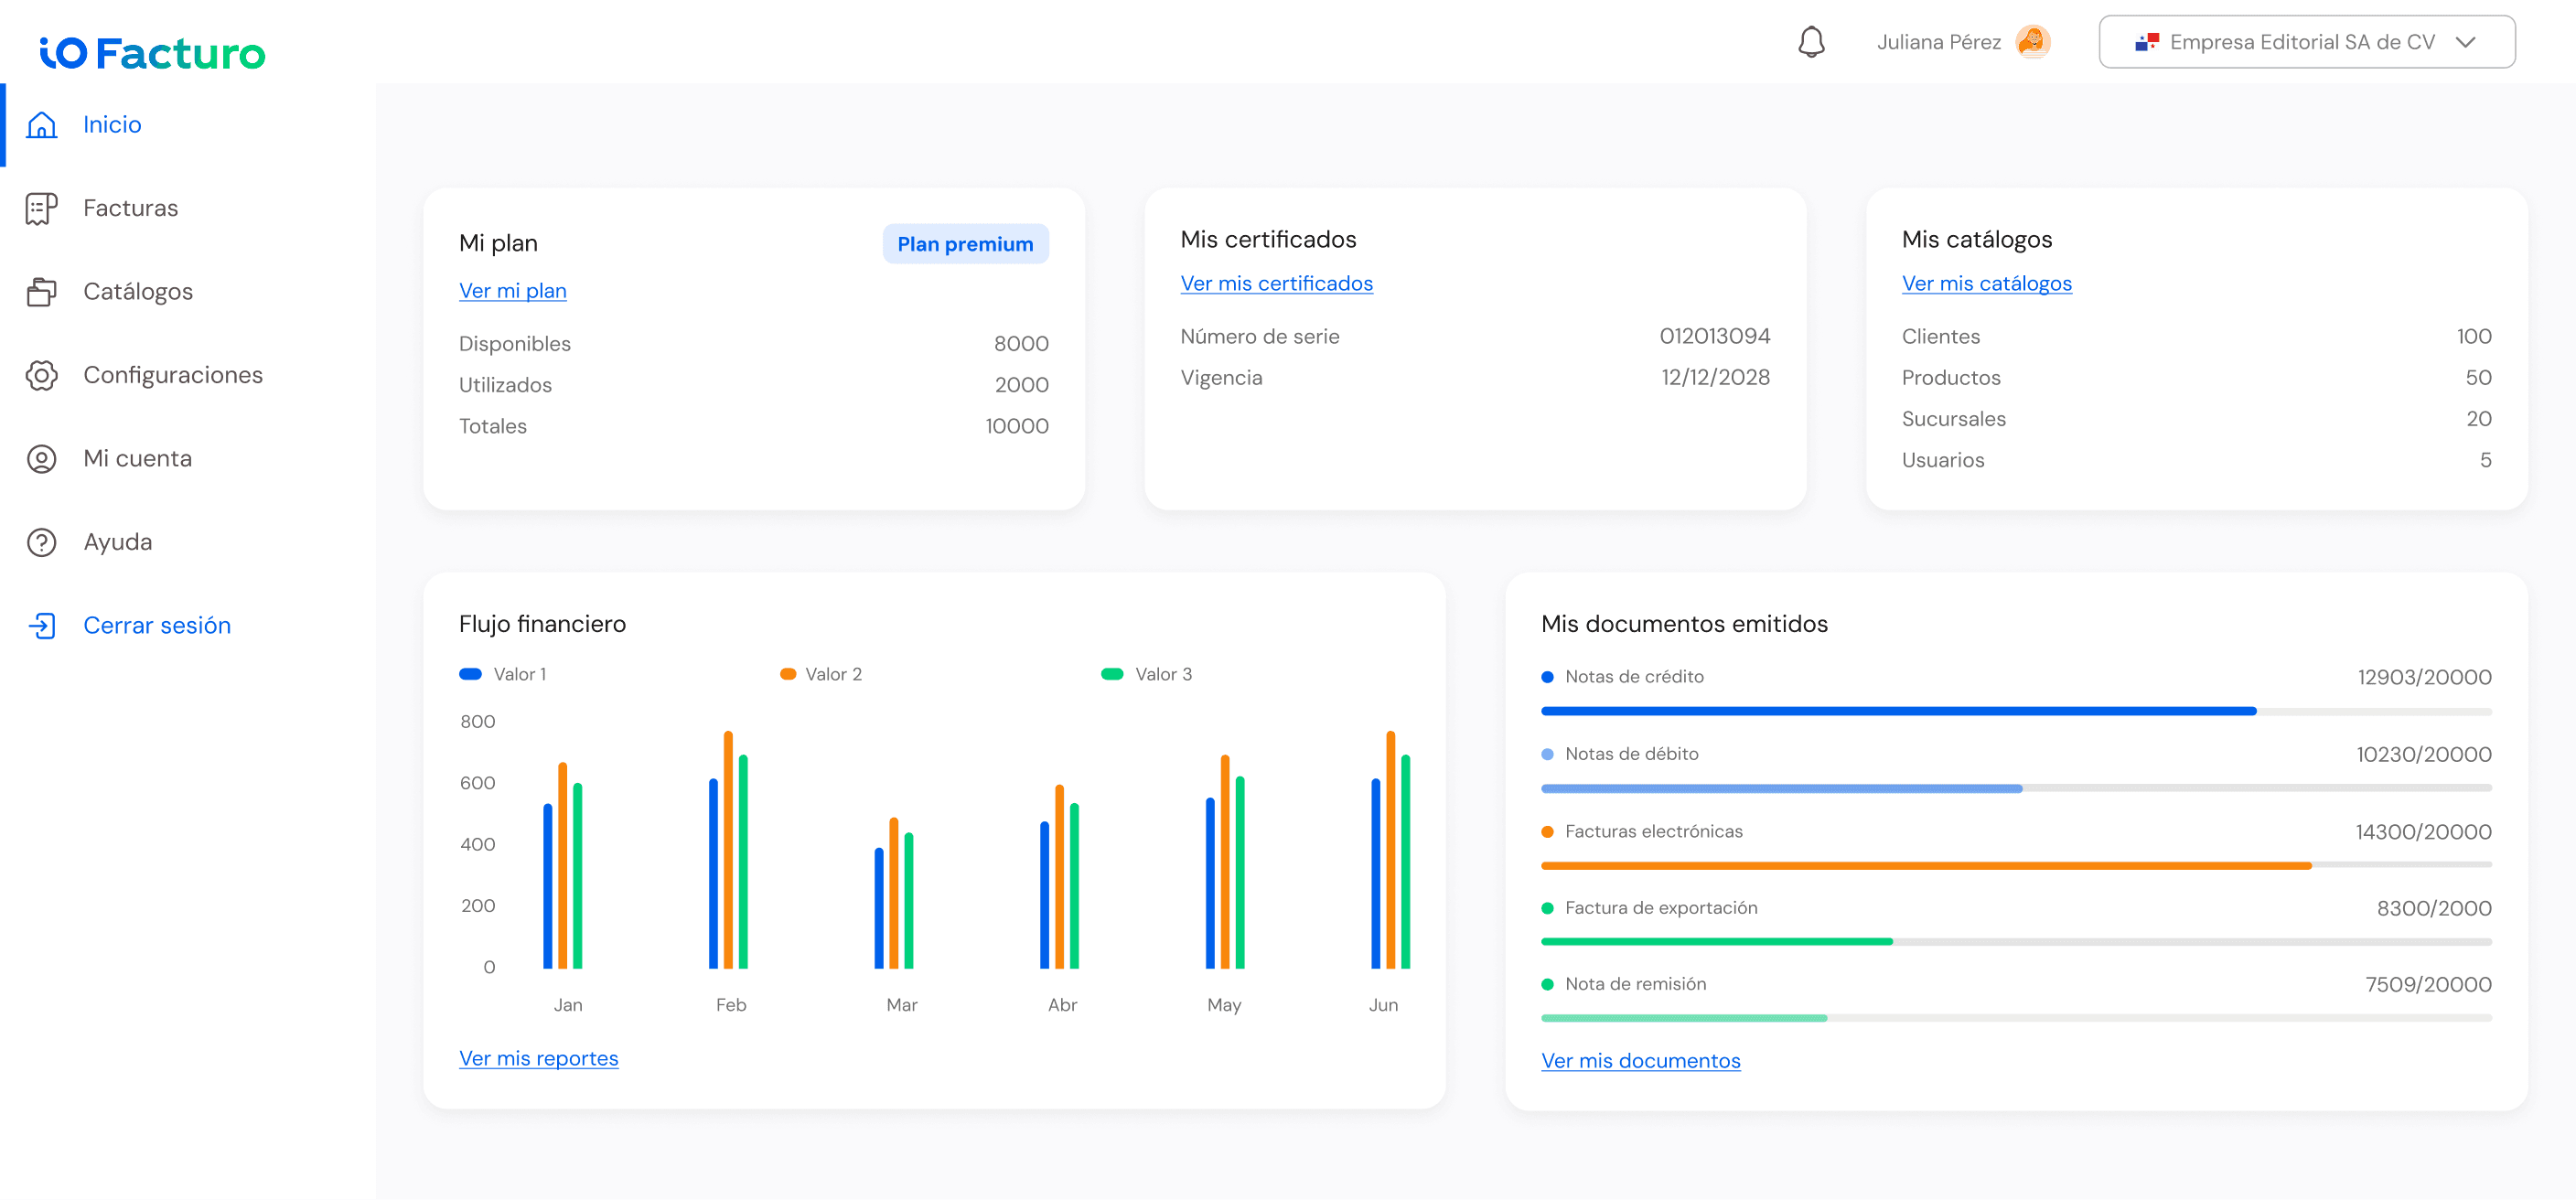Screen dimensions: 2576x1200
Task: Click the Factura de exportación progress bar
Action: (x=2016, y=942)
